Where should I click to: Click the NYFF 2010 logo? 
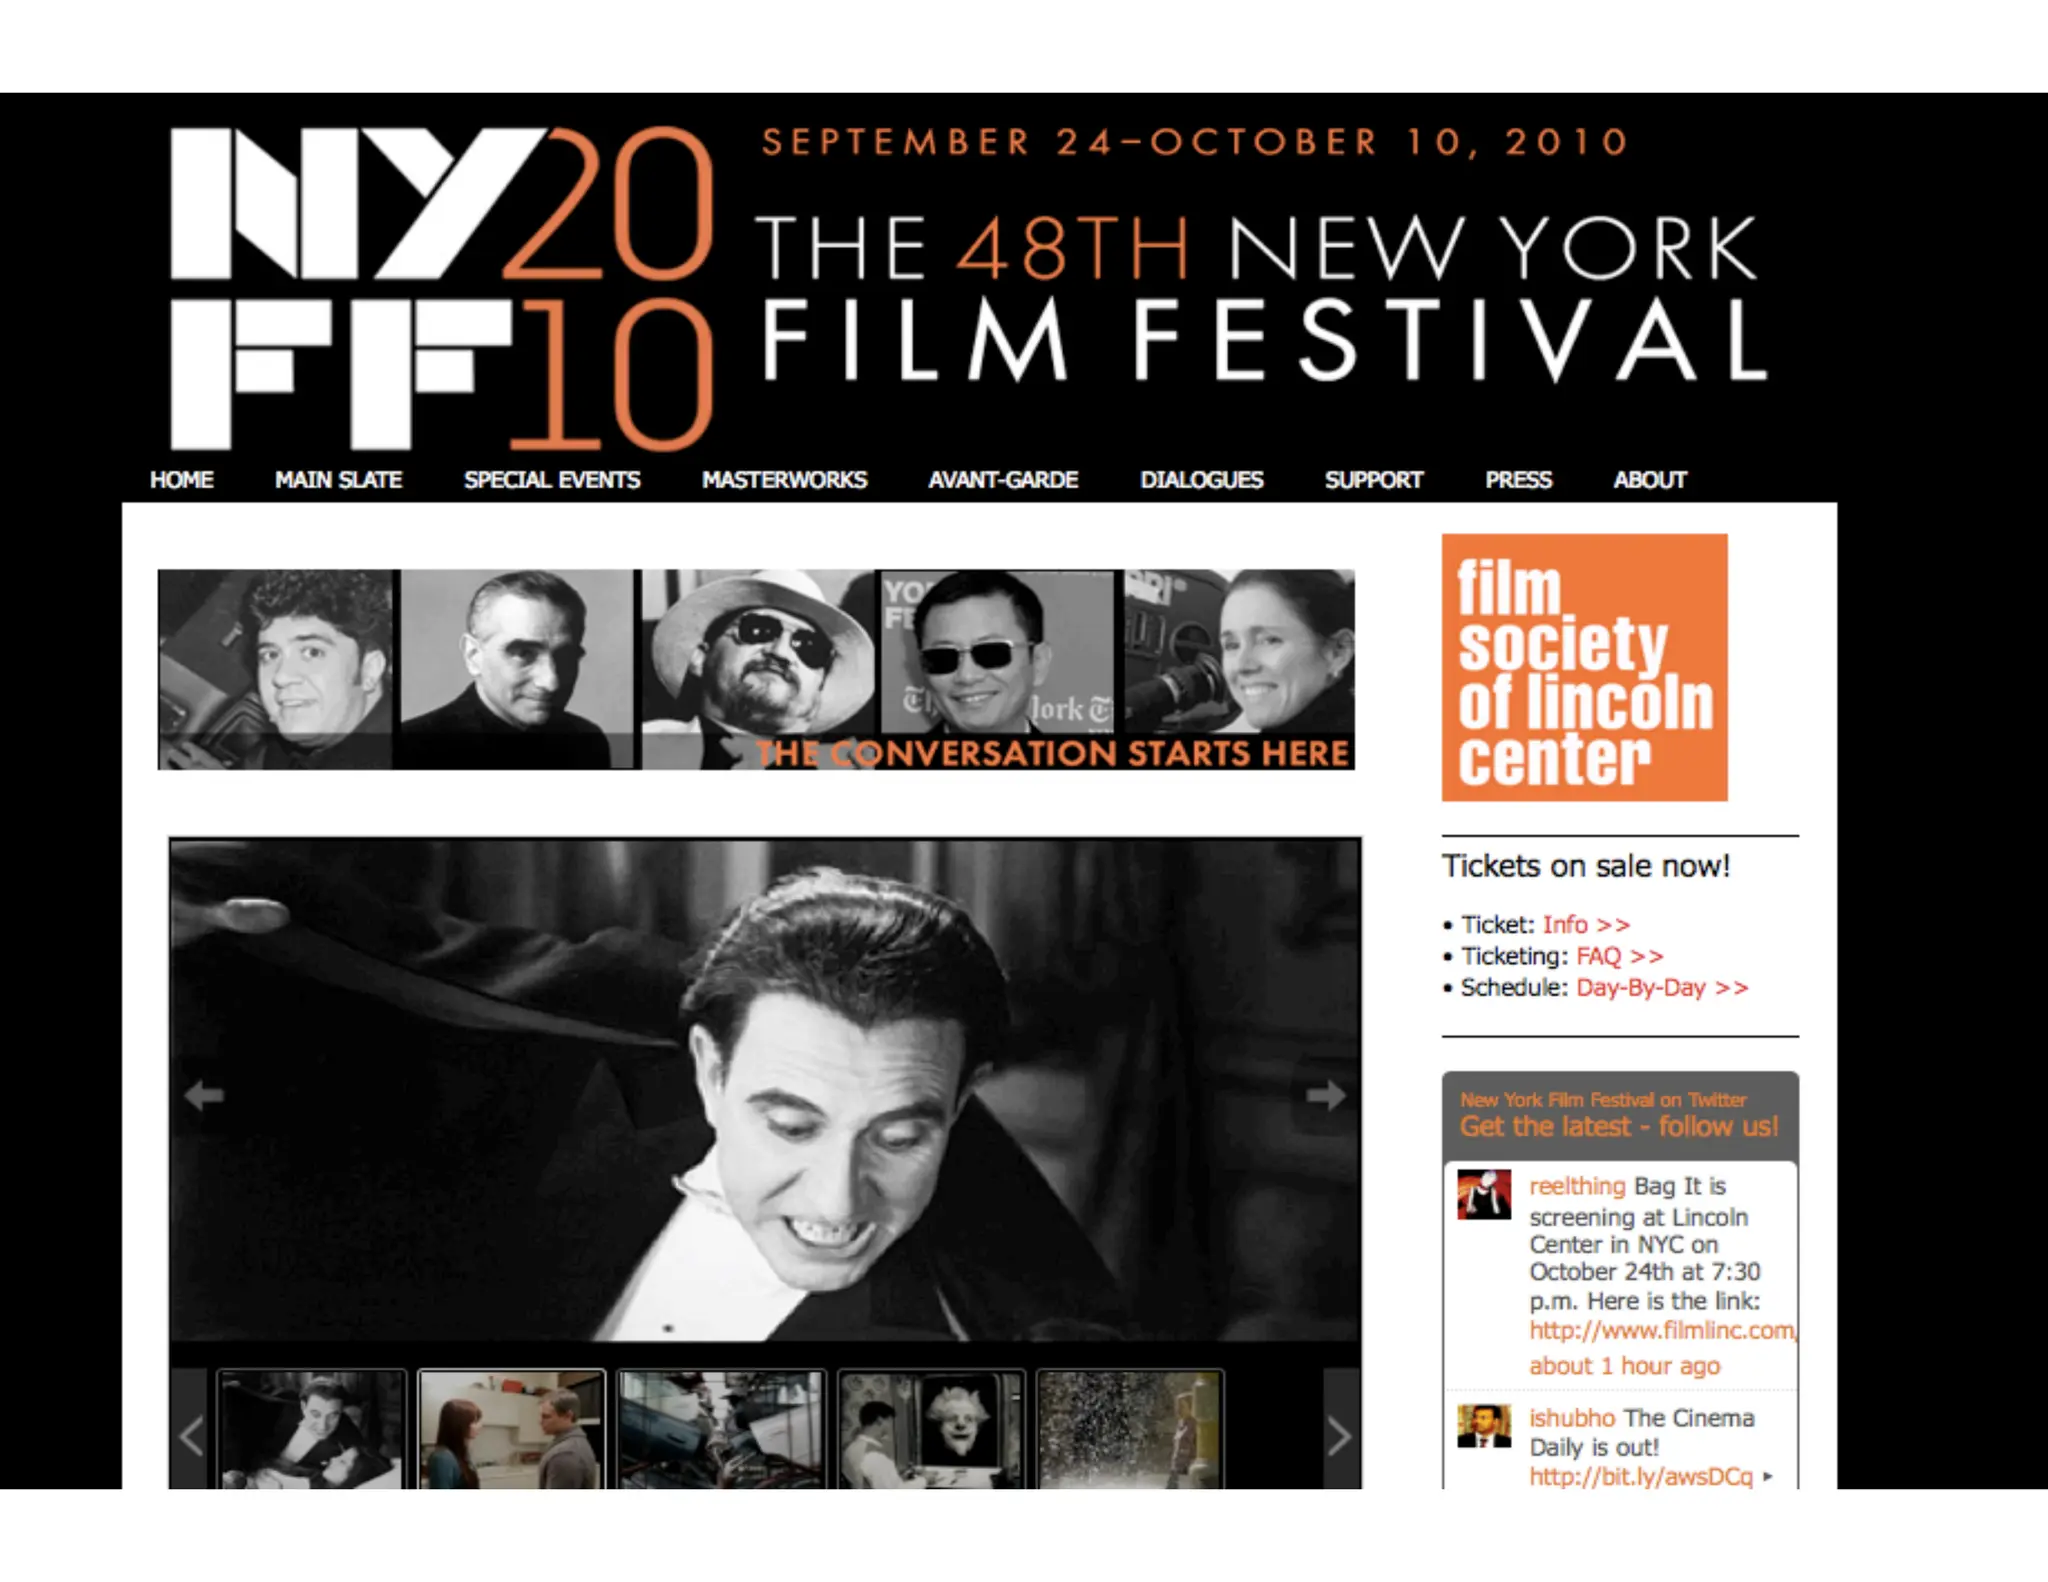click(x=441, y=289)
